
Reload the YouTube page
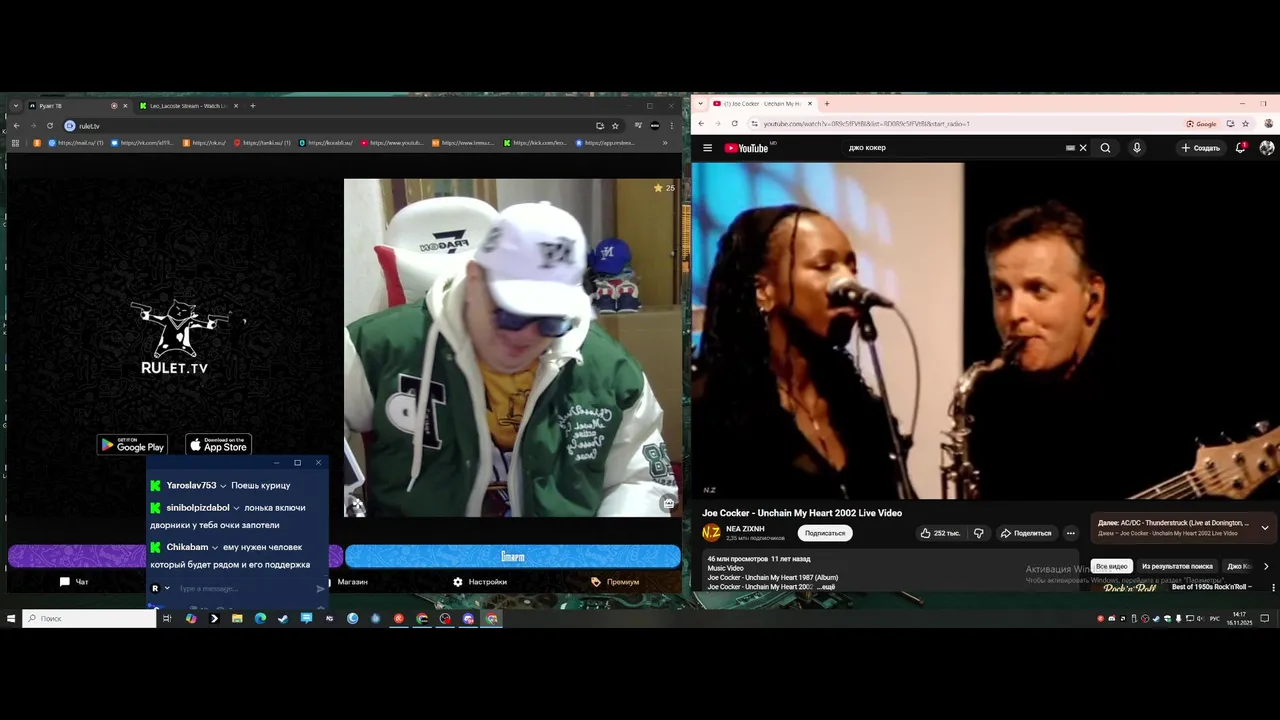734,124
